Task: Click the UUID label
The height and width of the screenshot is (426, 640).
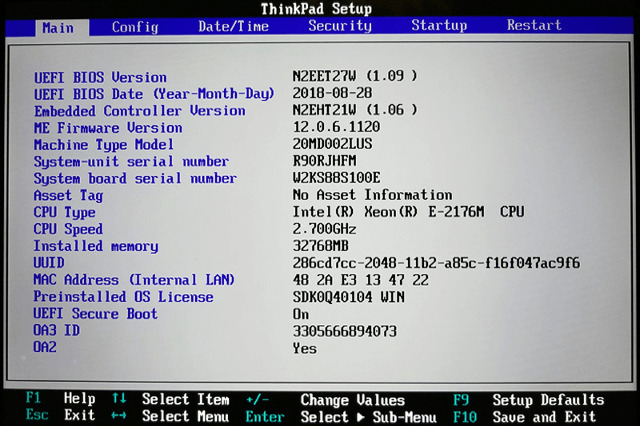Action: point(49,262)
